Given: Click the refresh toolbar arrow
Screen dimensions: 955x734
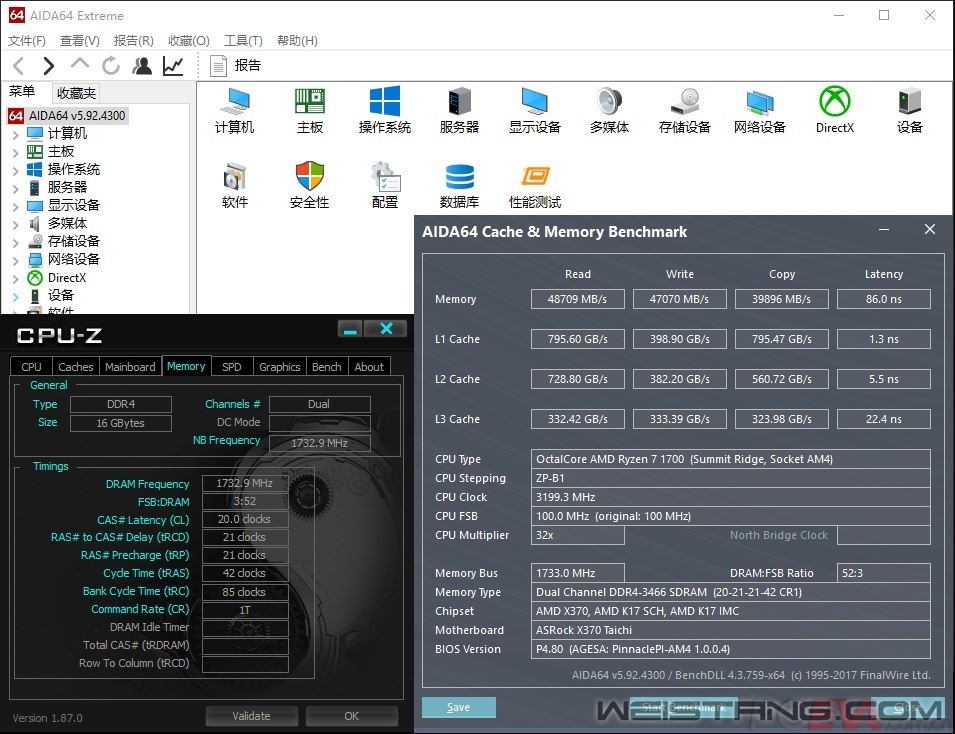Looking at the screenshot, I should click(x=111, y=66).
